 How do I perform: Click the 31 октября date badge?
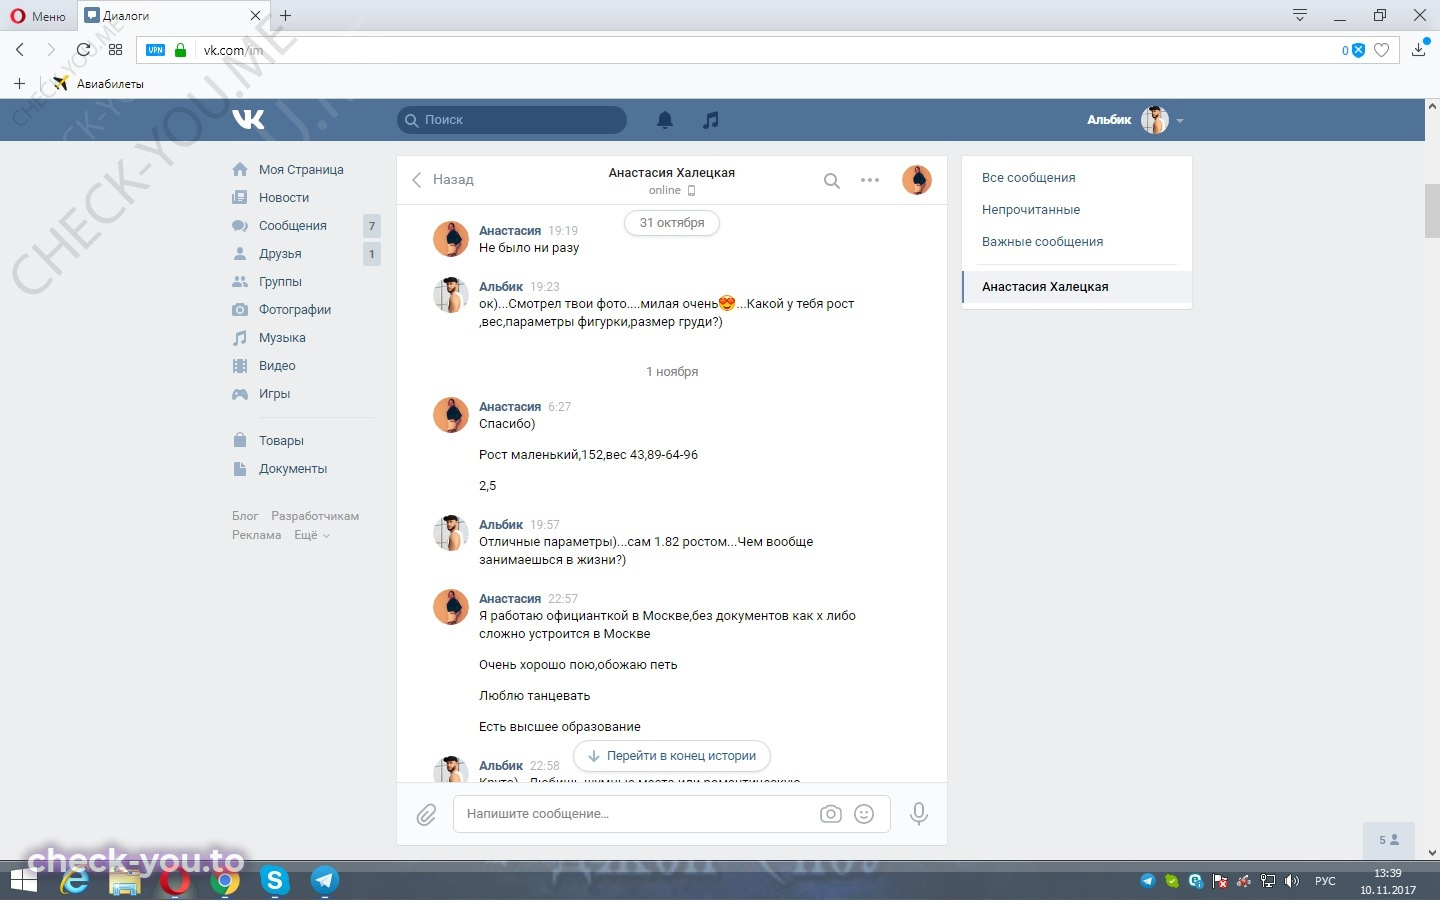672,223
